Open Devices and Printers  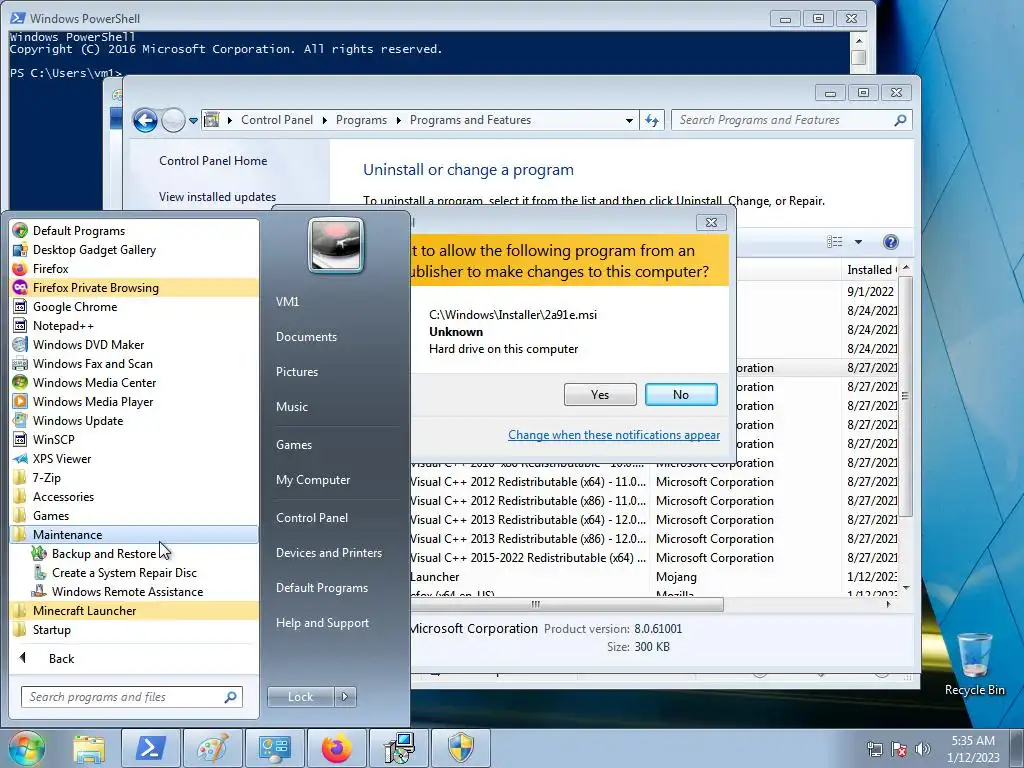[328, 552]
